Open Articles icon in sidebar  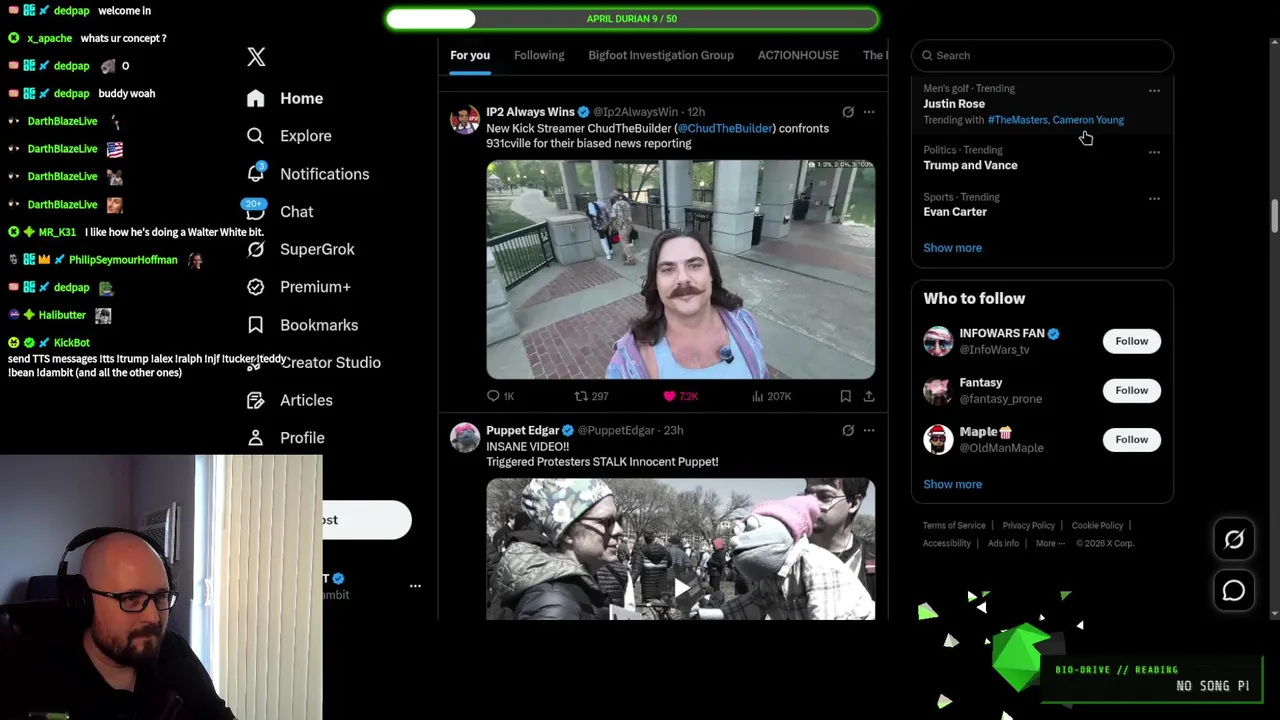tap(256, 400)
